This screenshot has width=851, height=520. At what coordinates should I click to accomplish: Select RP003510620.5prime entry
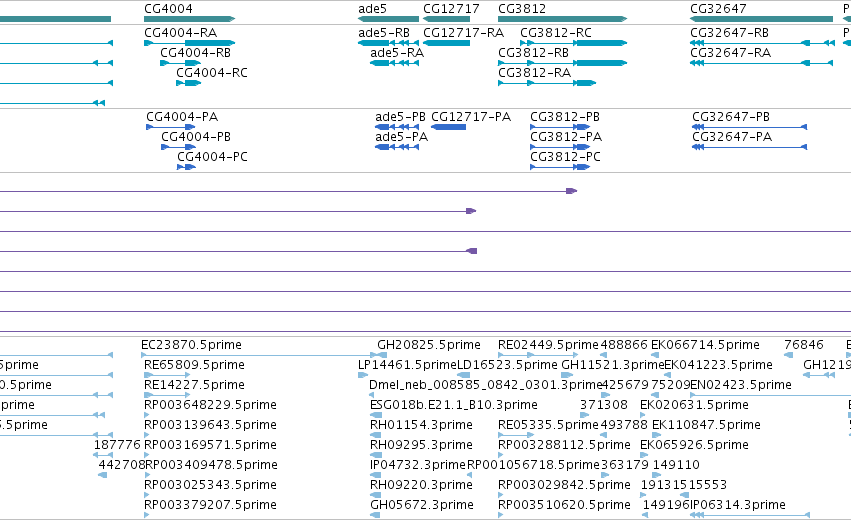coord(564,505)
